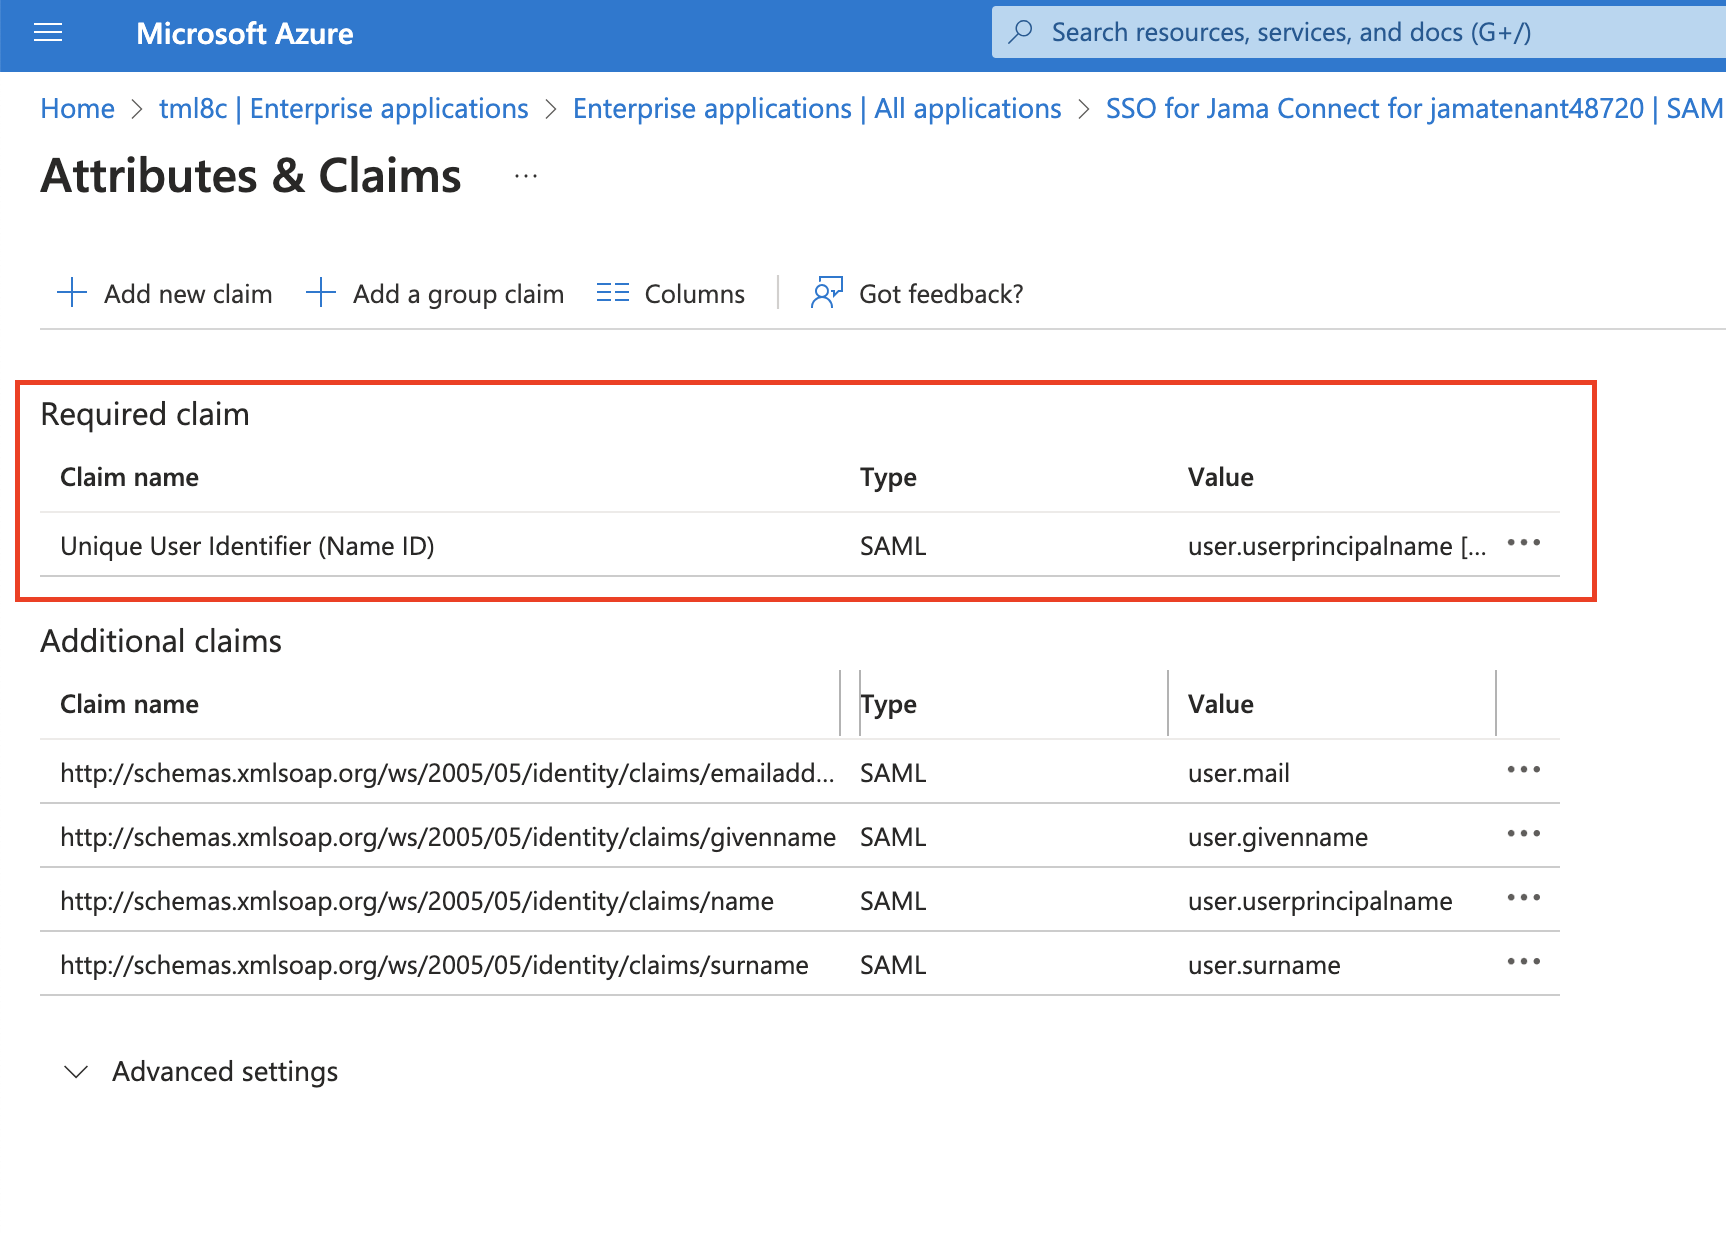Open the Columns chooser icon
Viewport: 1726px width, 1236px height.
tap(612, 293)
